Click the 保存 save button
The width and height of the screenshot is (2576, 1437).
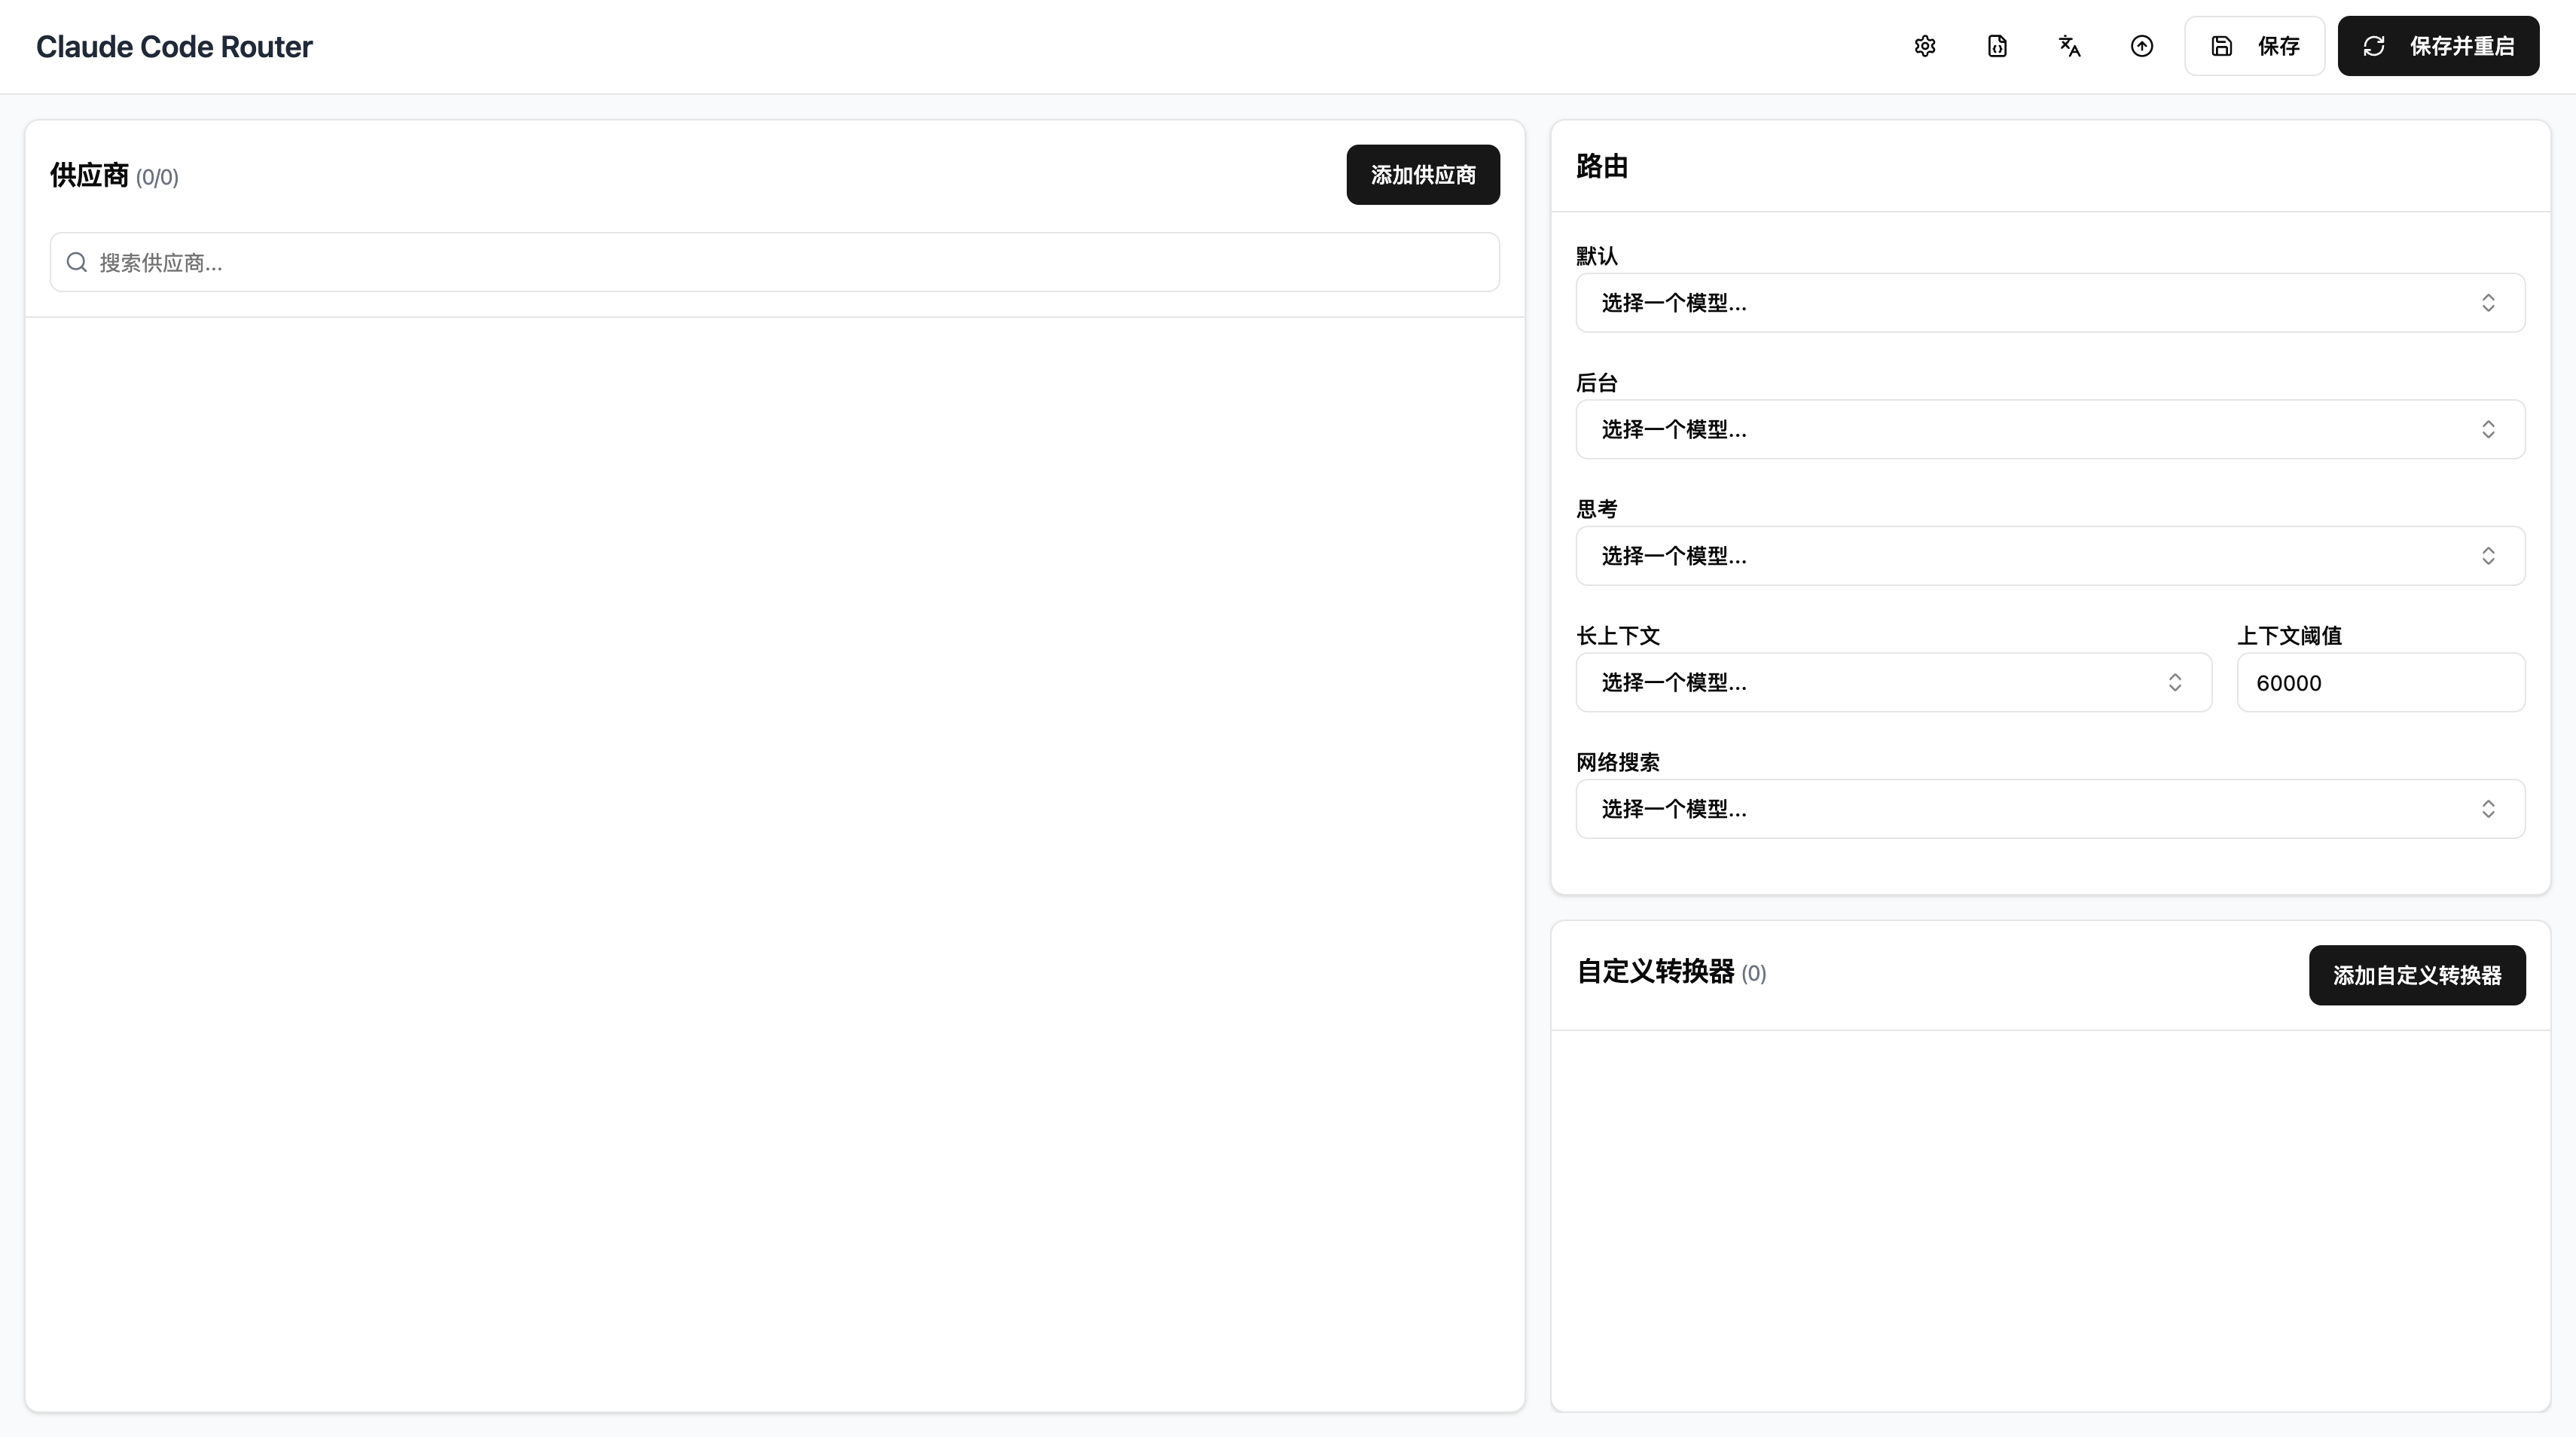tap(2254, 46)
